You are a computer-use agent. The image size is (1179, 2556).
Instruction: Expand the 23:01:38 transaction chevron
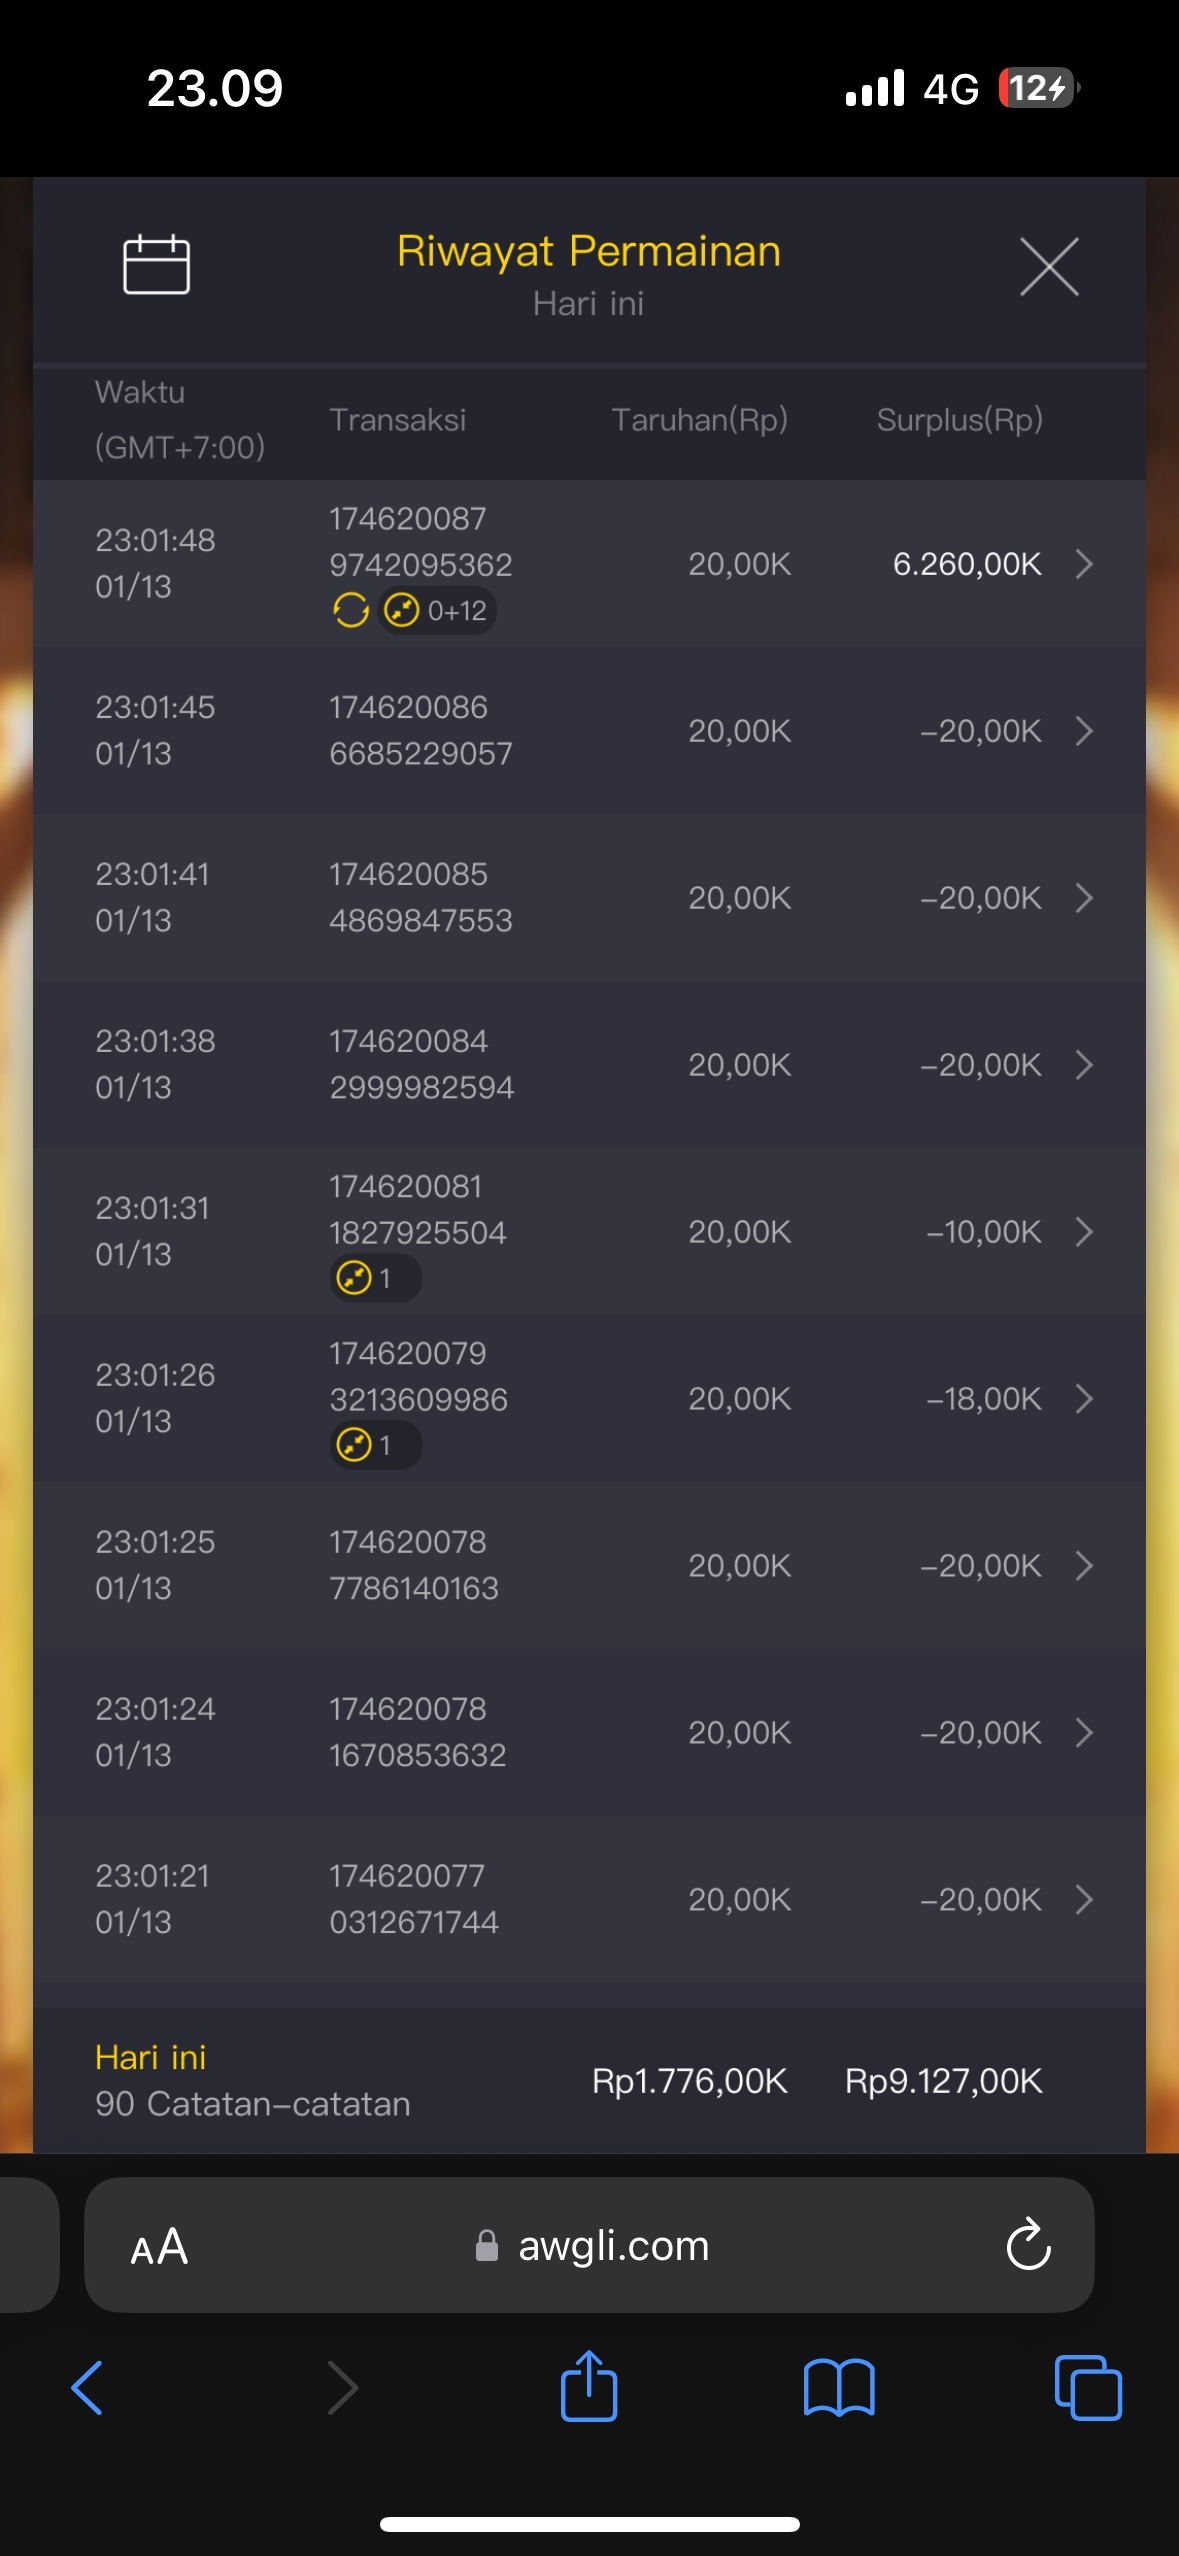pyautogui.click(x=1084, y=1065)
